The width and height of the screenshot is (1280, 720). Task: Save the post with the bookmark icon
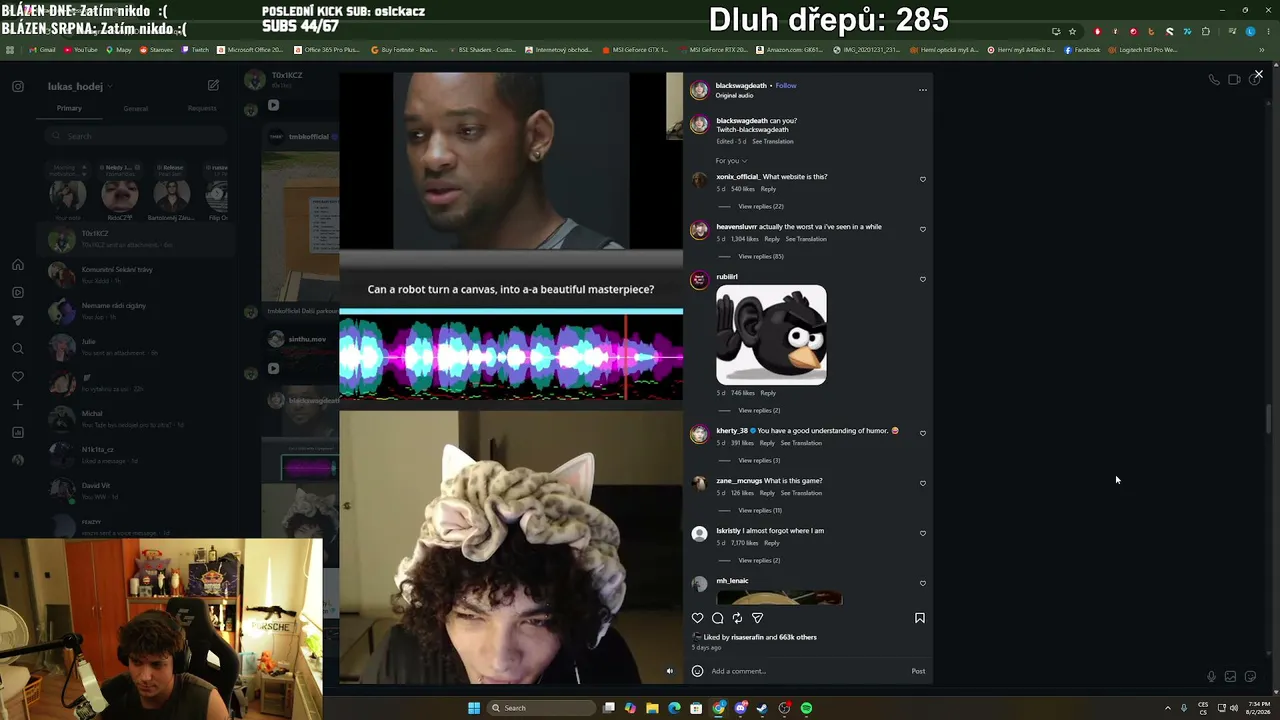point(920,618)
